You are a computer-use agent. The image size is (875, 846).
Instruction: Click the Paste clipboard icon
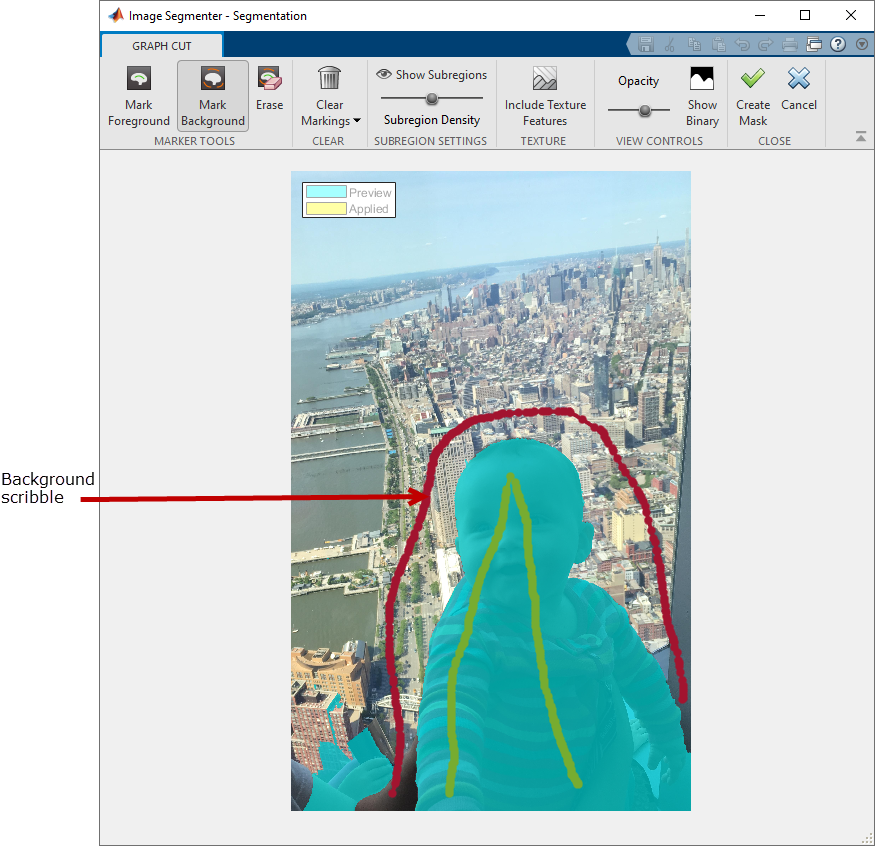[x=719, y=45]
